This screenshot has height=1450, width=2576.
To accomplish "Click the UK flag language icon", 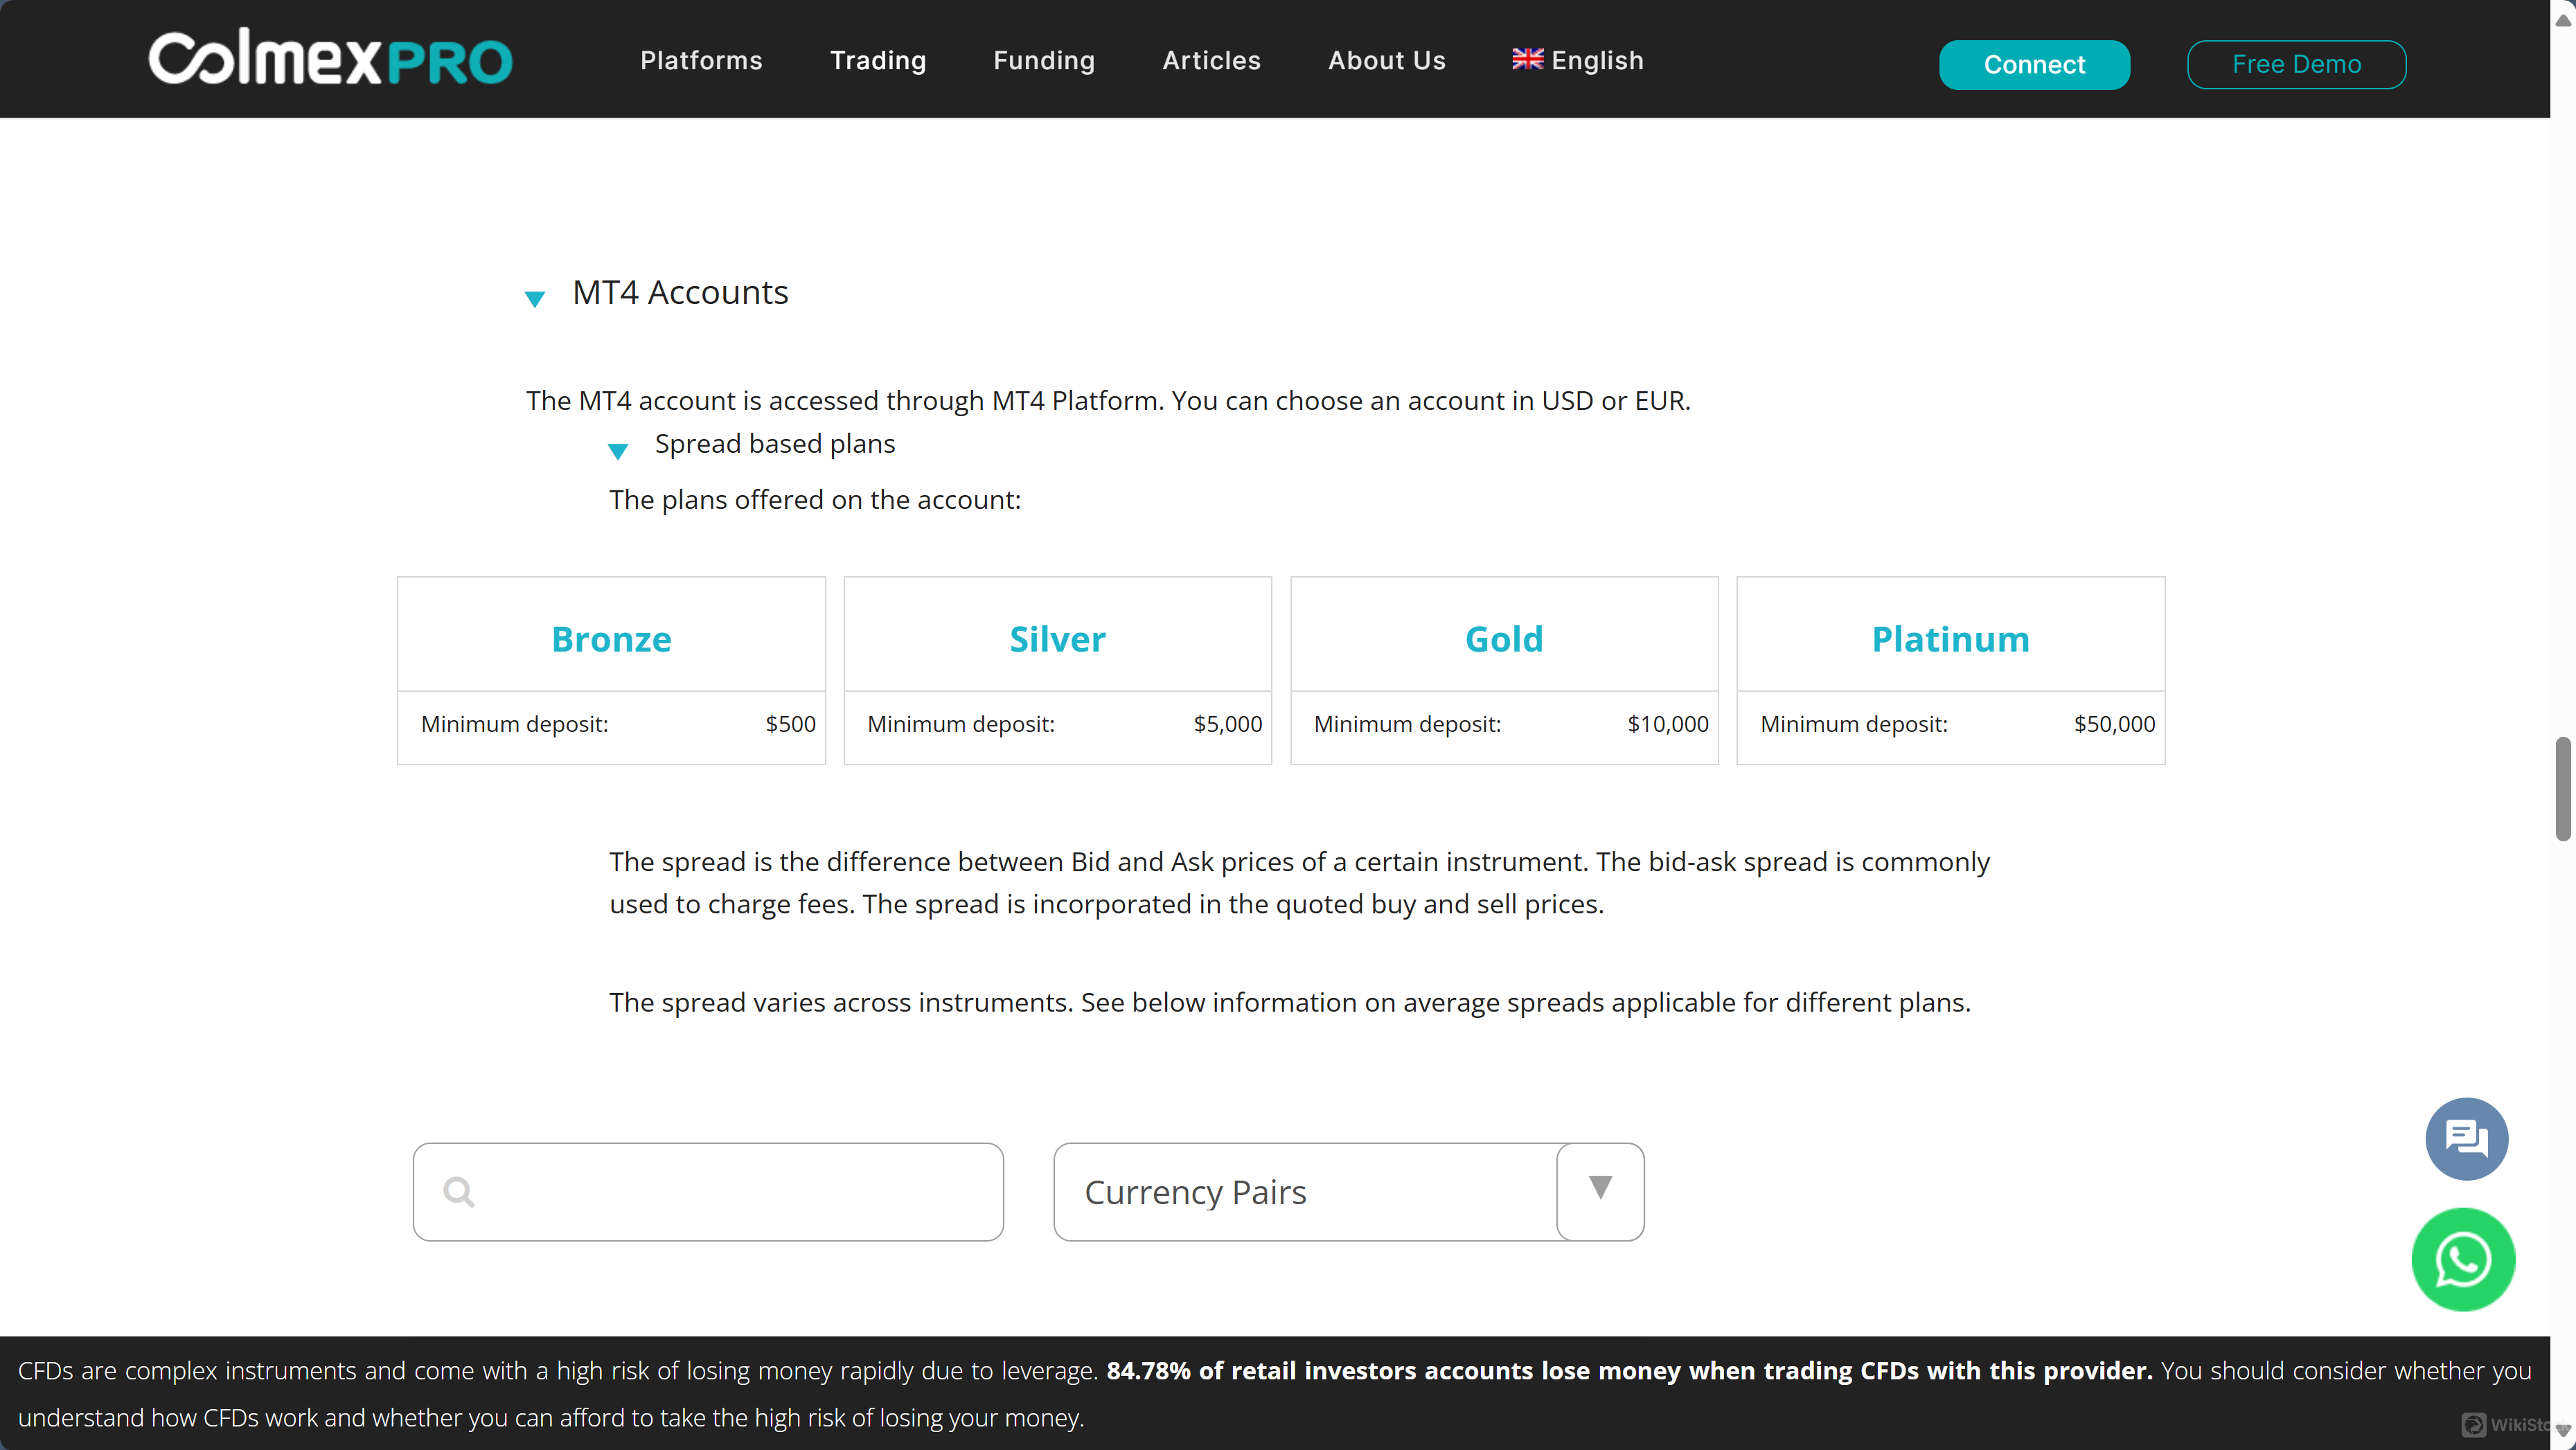I will (x=1527, y=59).
